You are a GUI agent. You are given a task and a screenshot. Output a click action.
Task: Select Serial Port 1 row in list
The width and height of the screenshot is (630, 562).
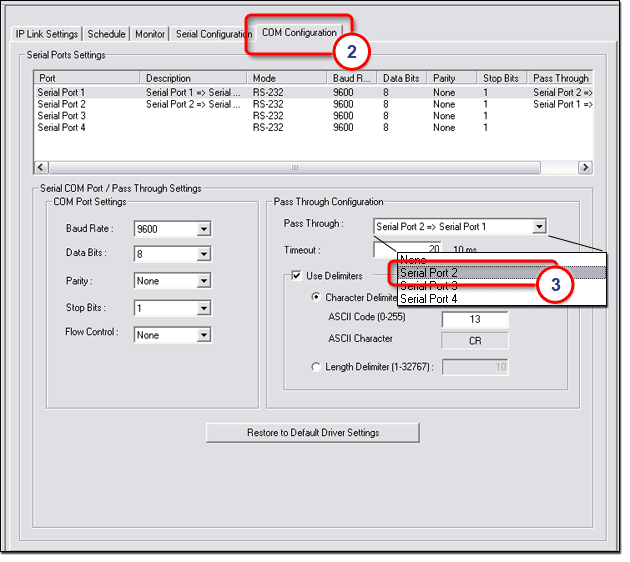click(62, 92)
